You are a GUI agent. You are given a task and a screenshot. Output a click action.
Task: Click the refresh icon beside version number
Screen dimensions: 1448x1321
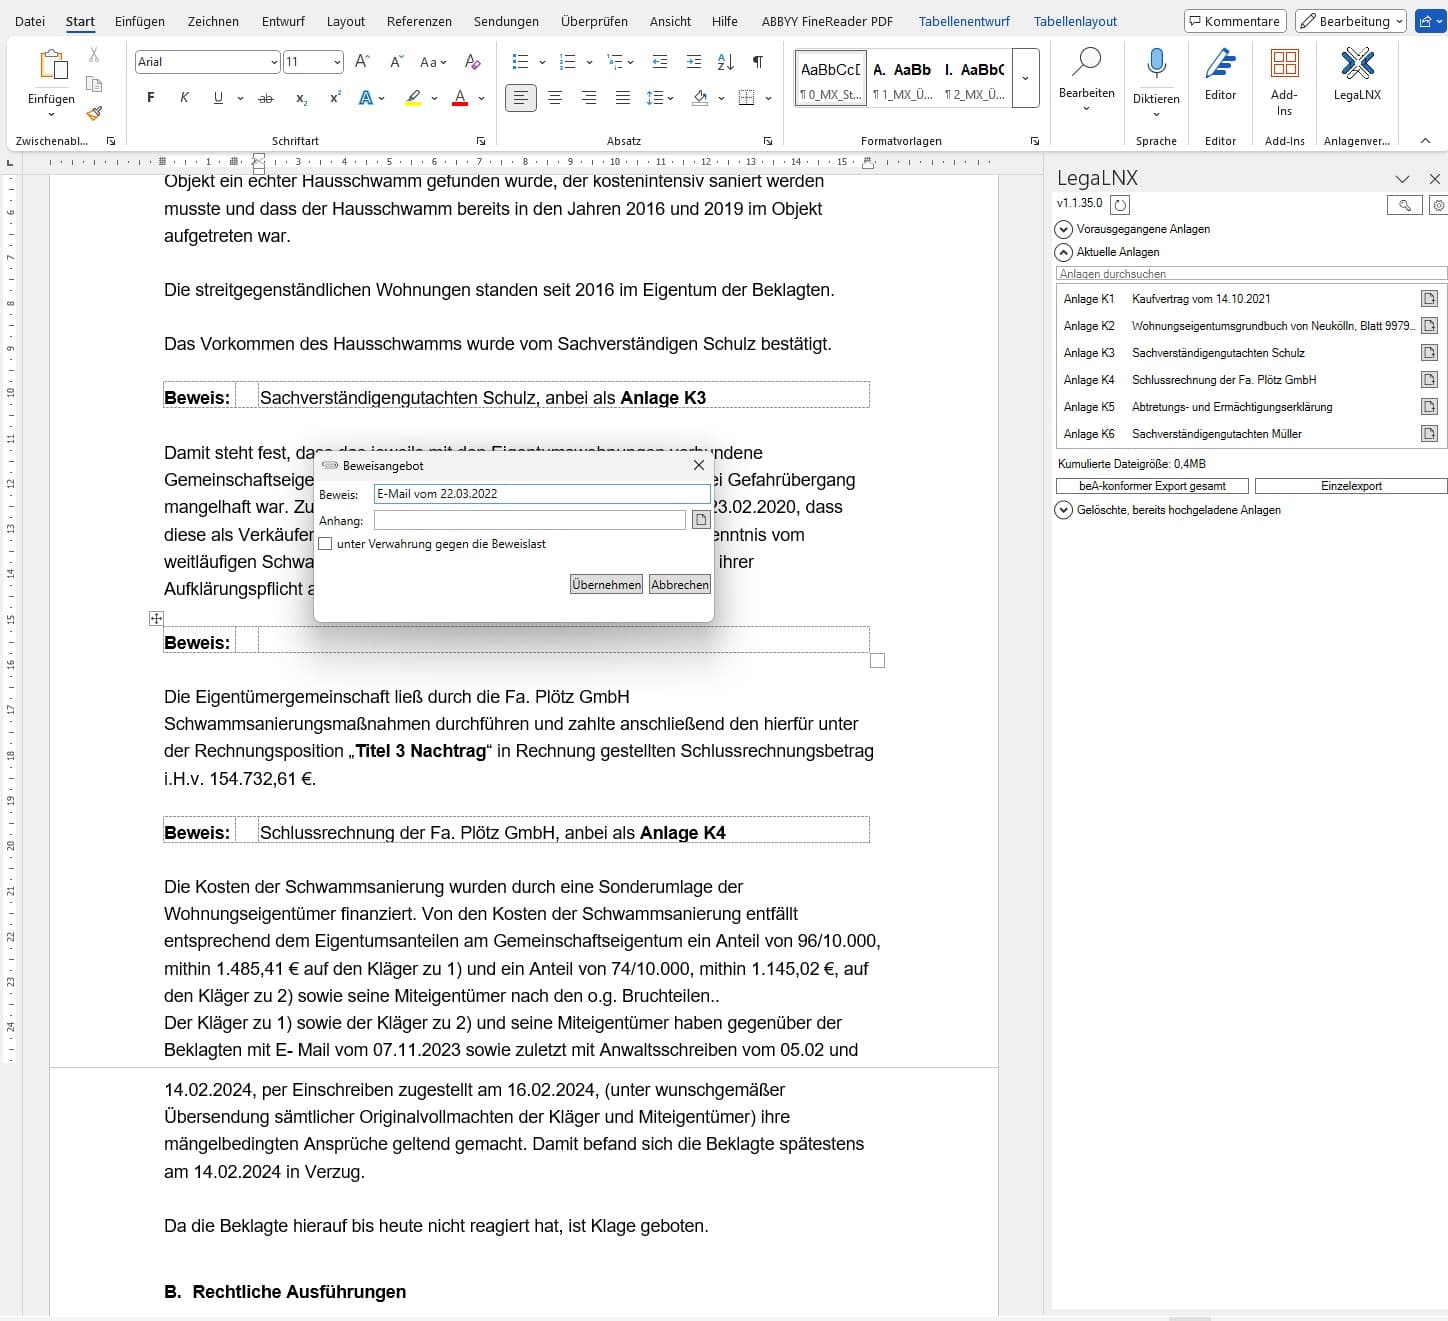(1121, 205)
